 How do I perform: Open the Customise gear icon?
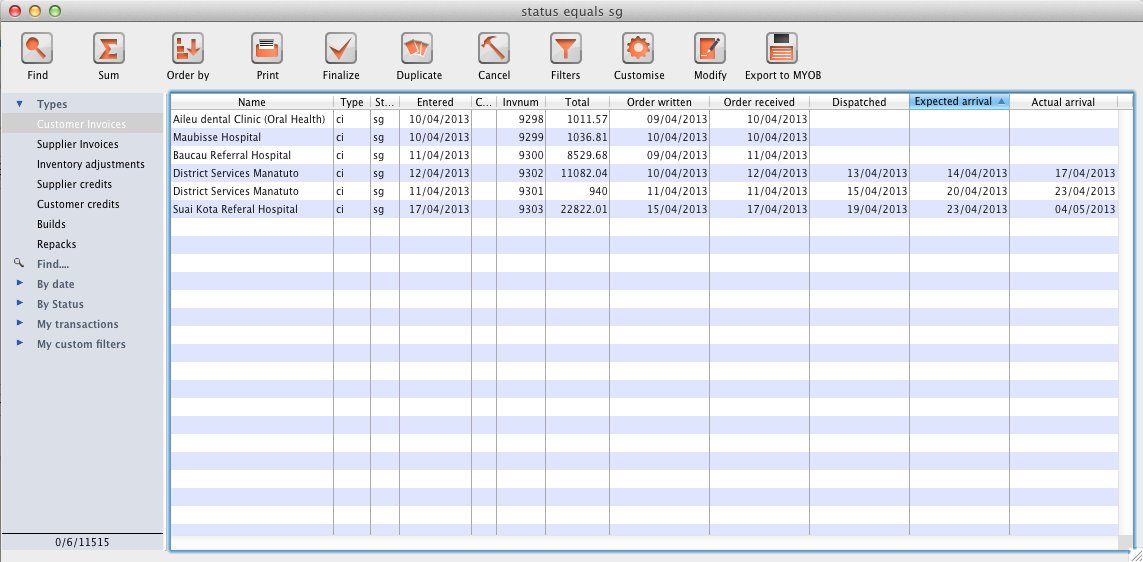pyautogui.click(x=638, y=48)
